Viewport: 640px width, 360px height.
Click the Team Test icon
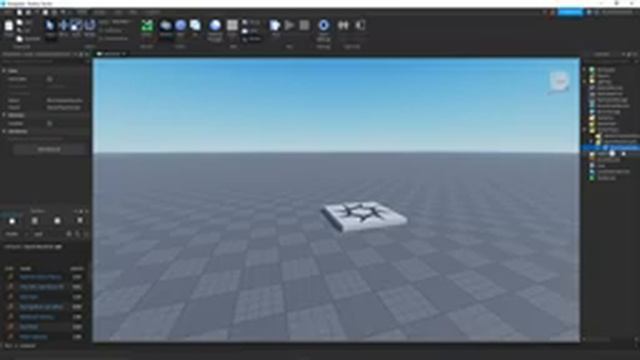[x=343, y=25]
